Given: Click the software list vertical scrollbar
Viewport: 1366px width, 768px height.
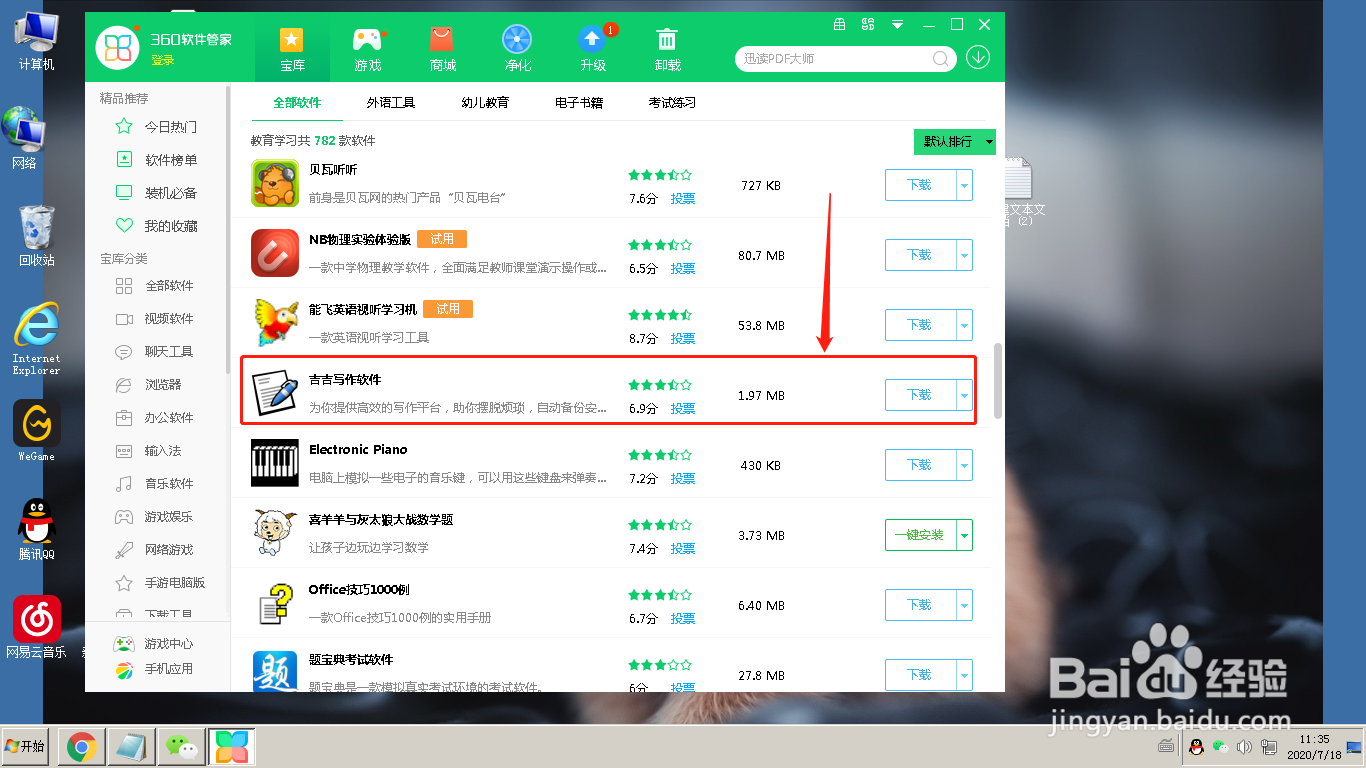Looking at the screenshot, I should tap(998, 382).
